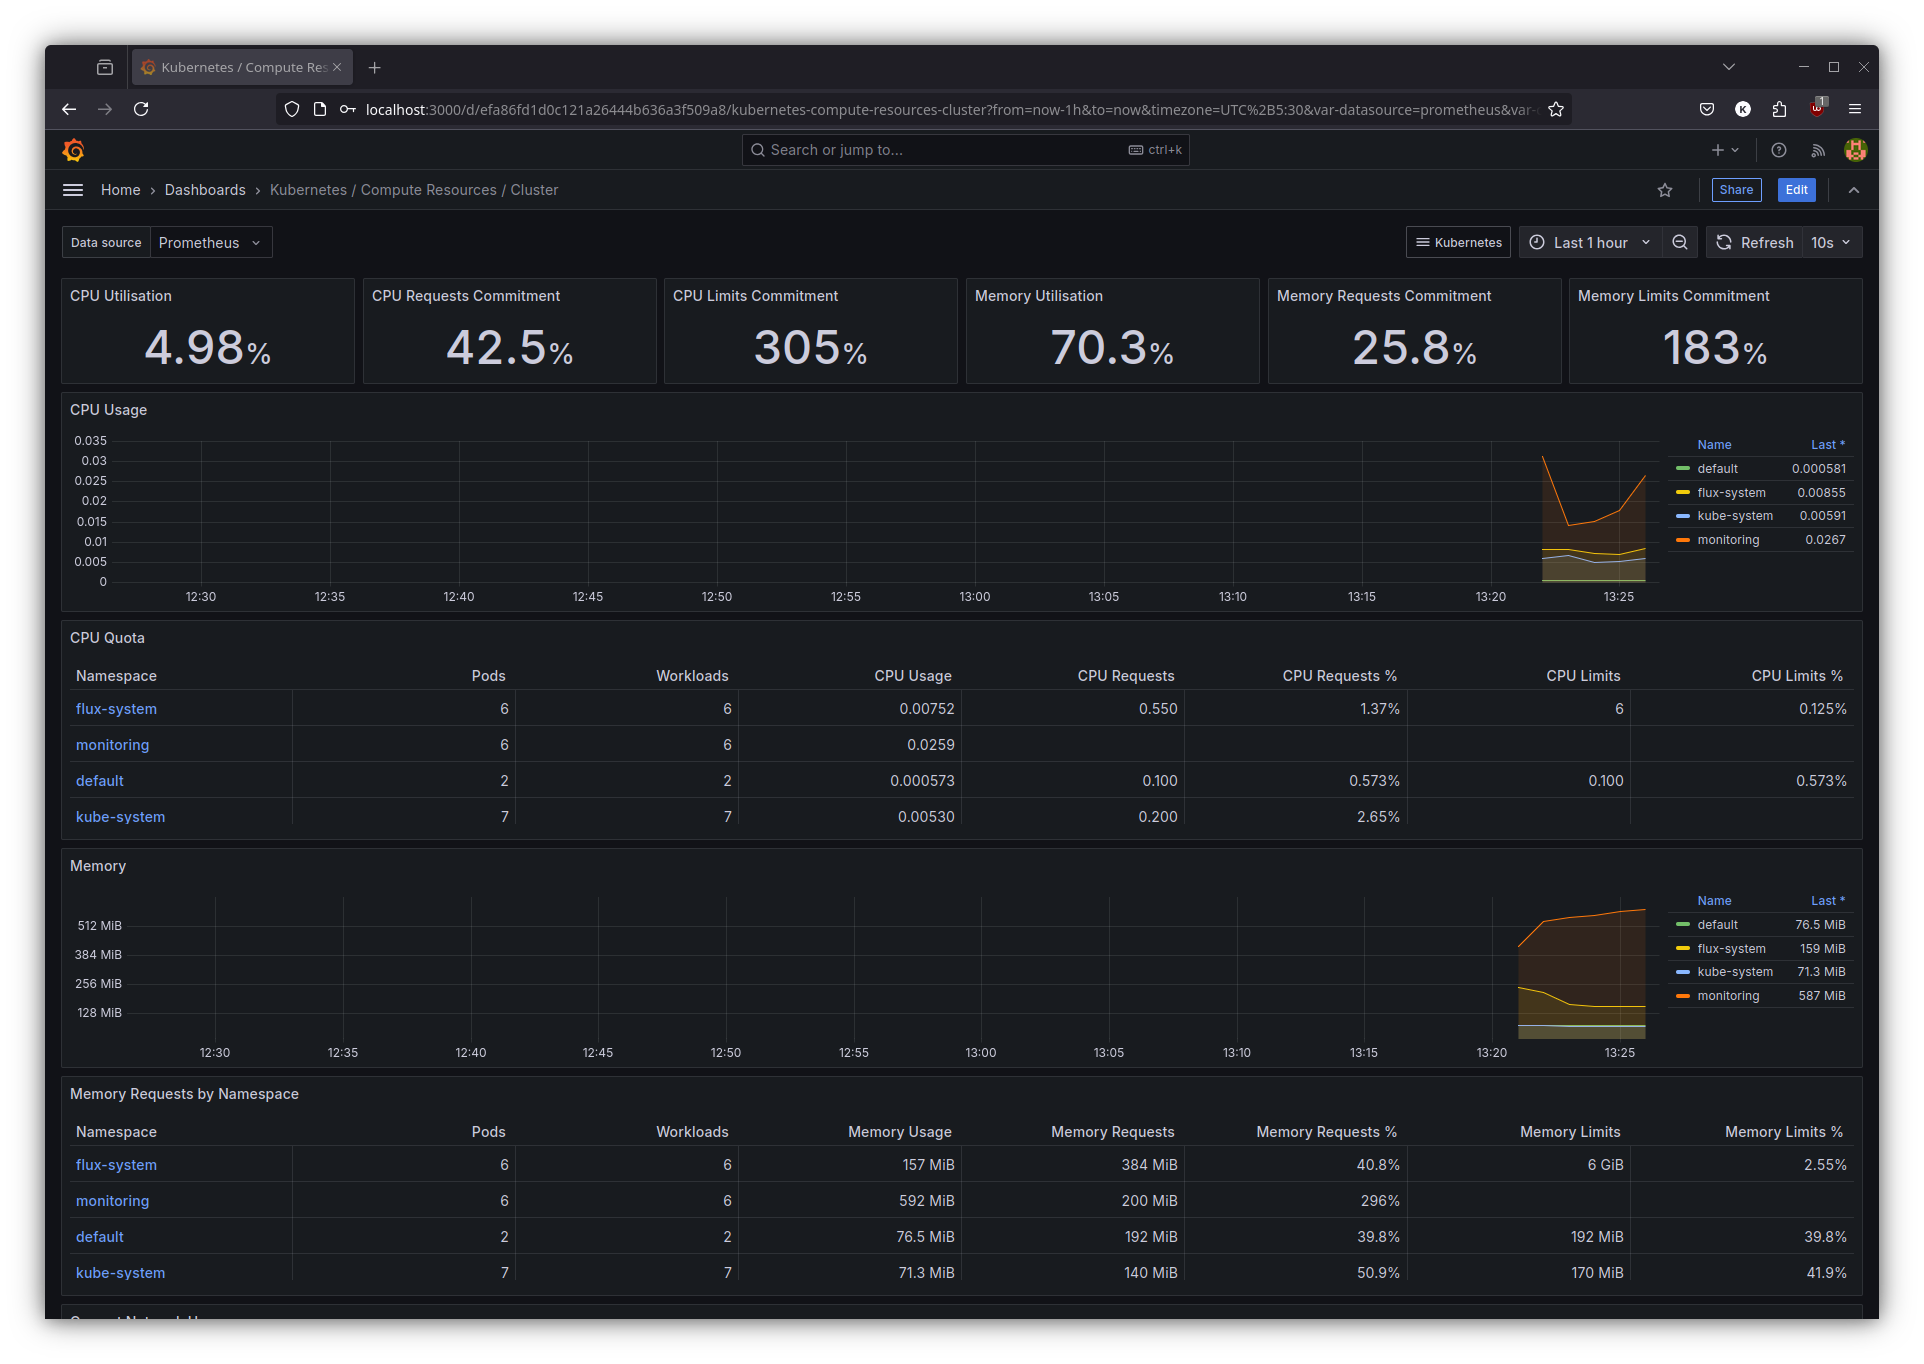Click the zoom out time range icon
Screen dimensions: 1924x1364
pyautogui.click(x=1680, y=242)
